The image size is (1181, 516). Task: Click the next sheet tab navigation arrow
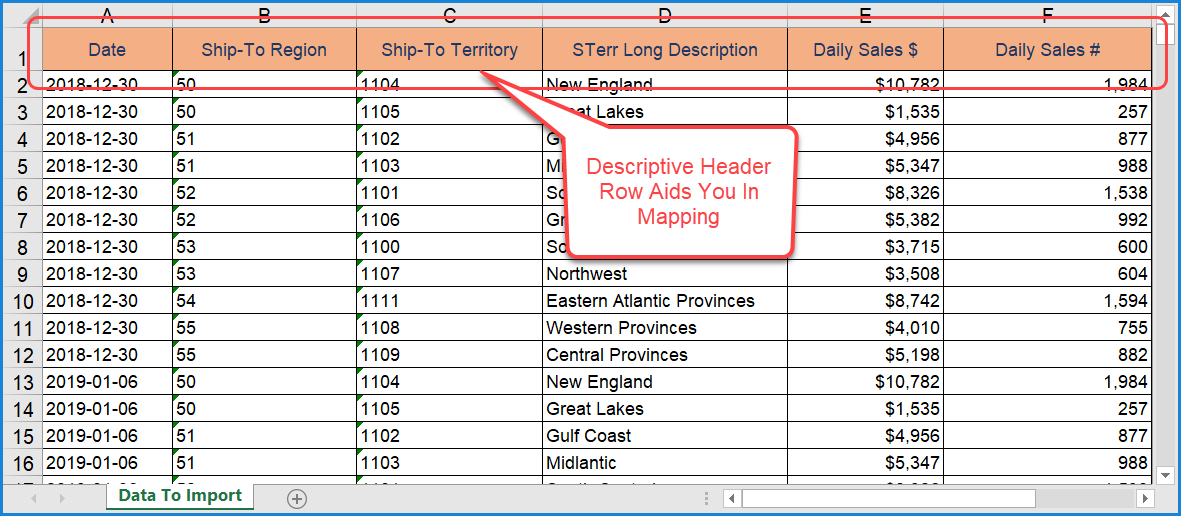63,498
